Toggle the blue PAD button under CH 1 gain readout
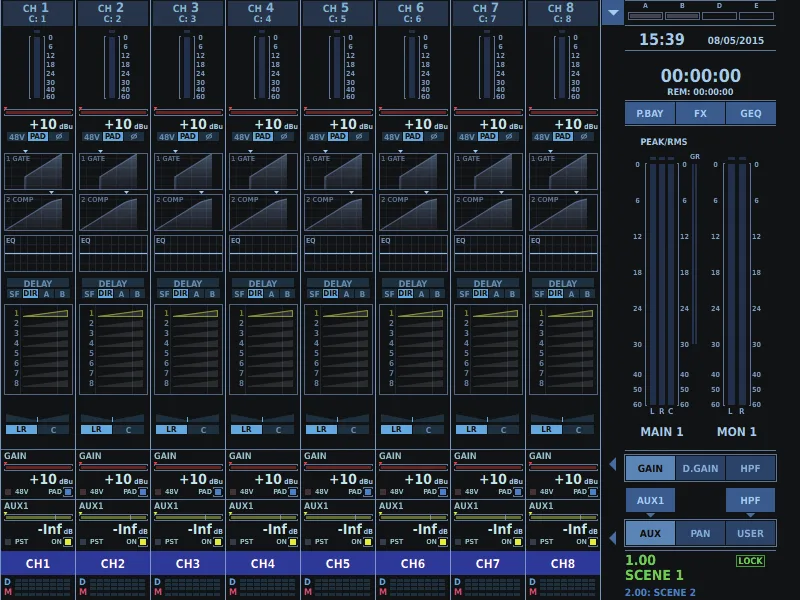Image resolution: width=800 pixels, height=600 pixels. coord(38,137)
